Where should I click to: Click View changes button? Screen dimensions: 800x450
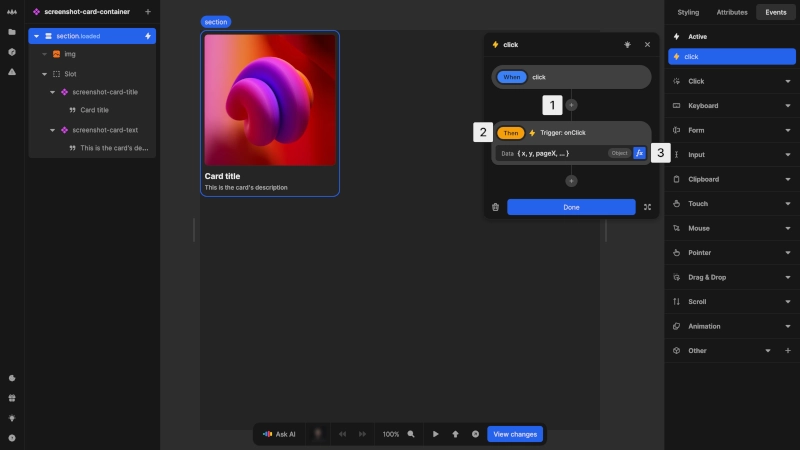[515, 434]
